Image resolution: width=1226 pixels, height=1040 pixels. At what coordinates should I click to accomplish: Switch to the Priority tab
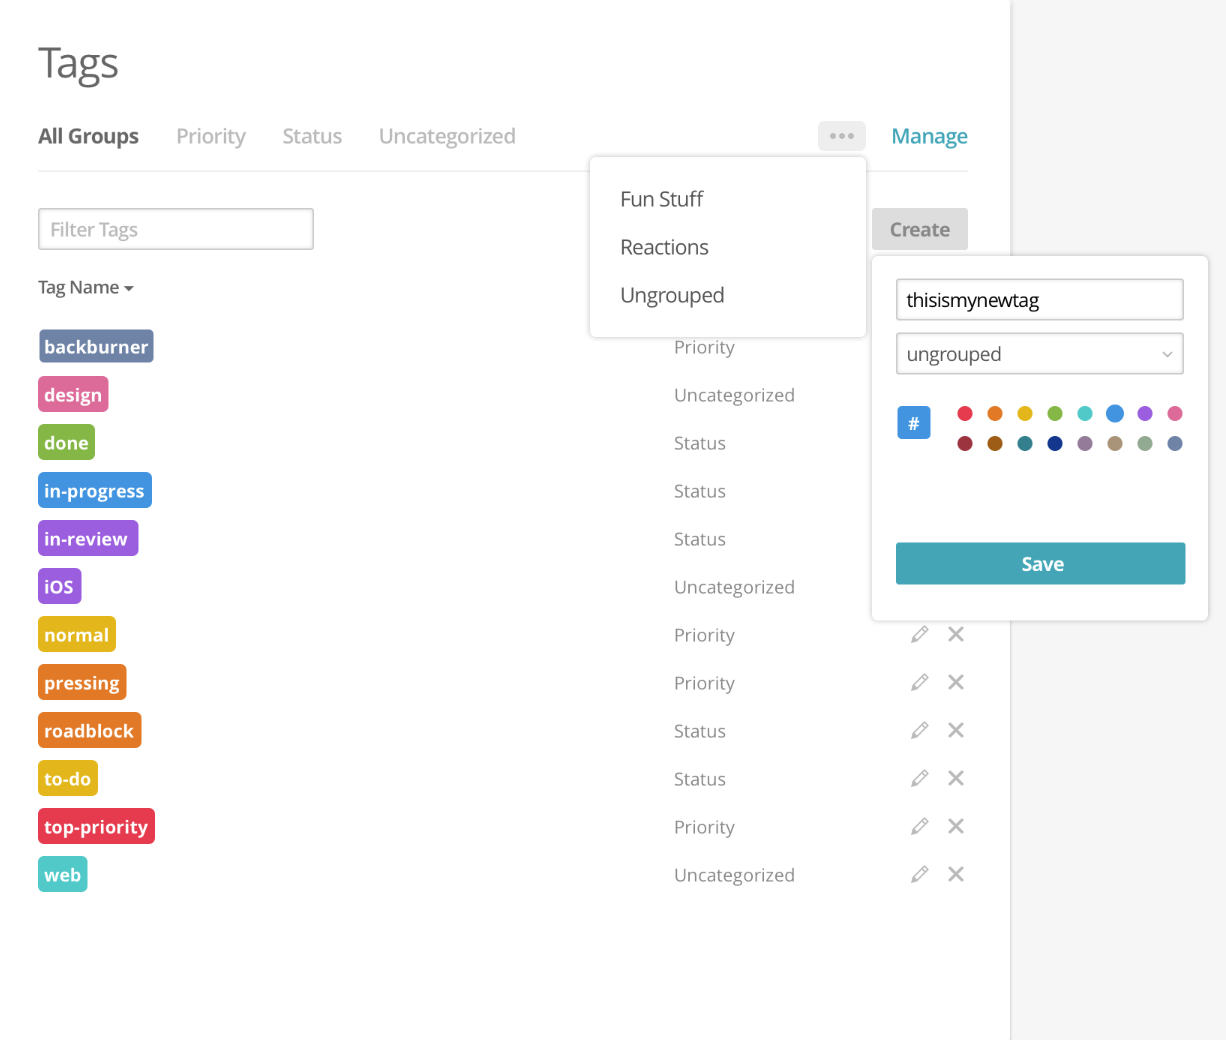coord(211,136)
